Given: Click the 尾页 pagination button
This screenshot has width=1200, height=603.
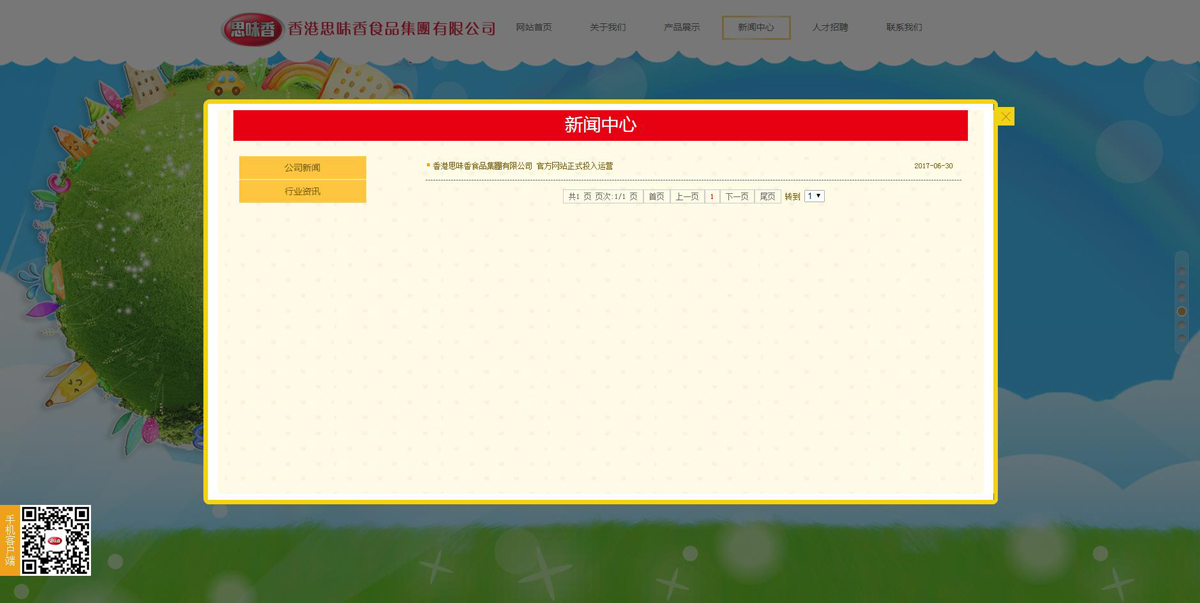Looking at the screenshot, I should (767, 197).
